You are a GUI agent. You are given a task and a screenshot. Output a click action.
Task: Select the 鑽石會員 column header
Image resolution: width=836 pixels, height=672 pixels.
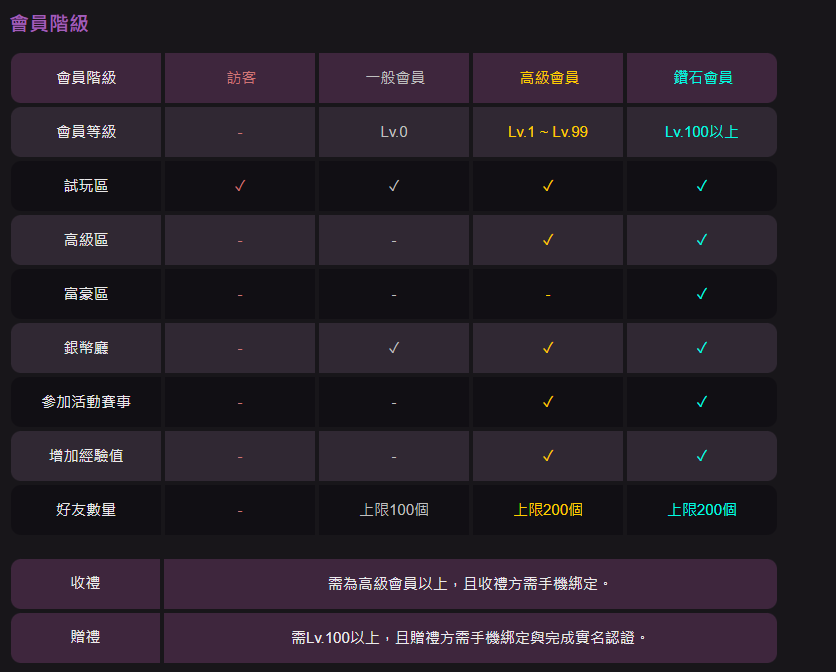coord(702,78)
